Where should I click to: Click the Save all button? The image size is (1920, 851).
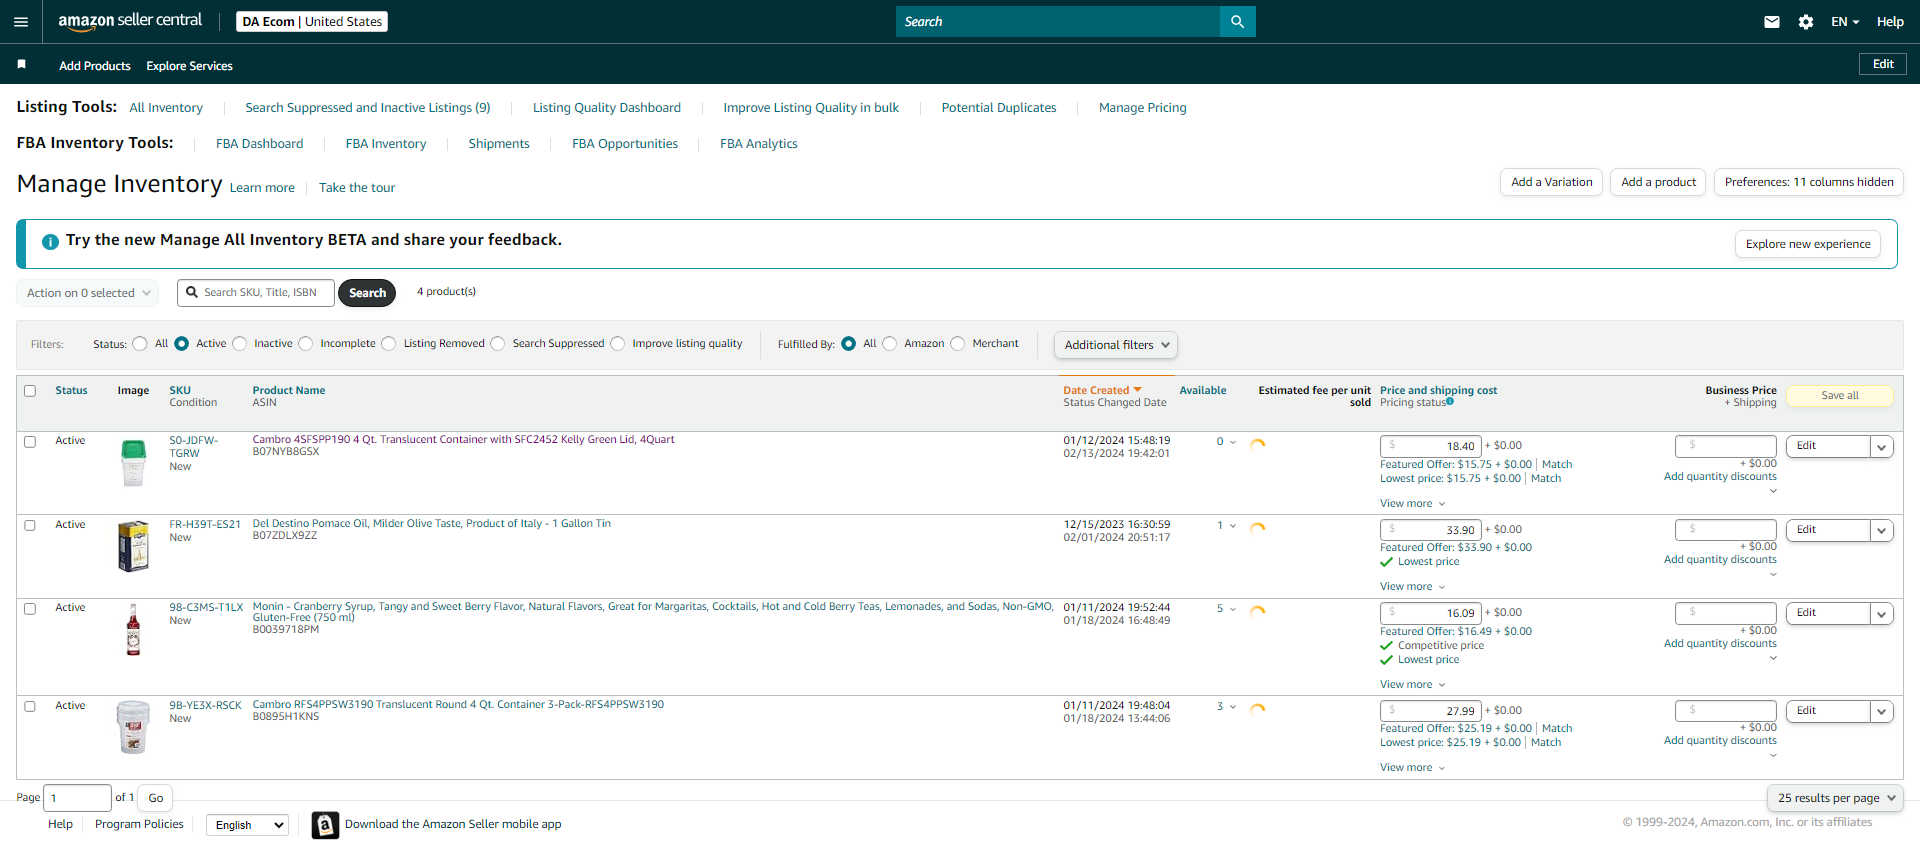point(1840,396)
